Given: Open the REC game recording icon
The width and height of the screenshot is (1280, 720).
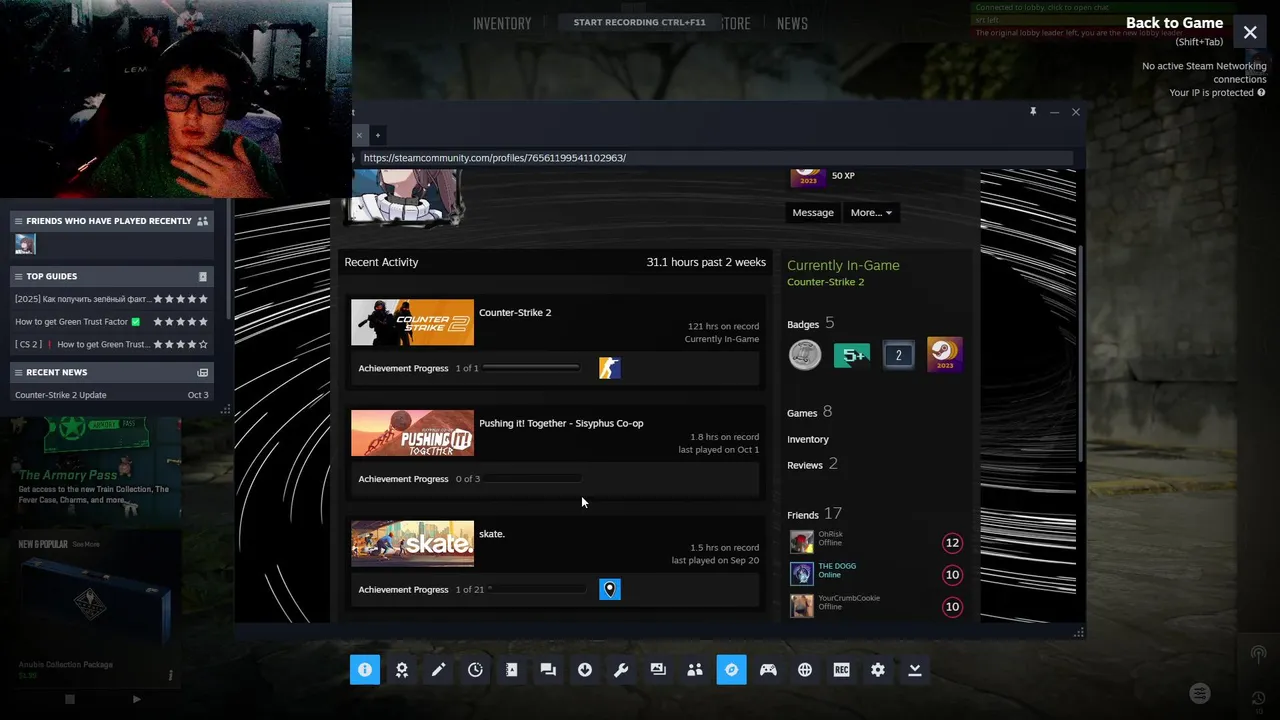Looking at the screenshot, I should coord(841,670).
